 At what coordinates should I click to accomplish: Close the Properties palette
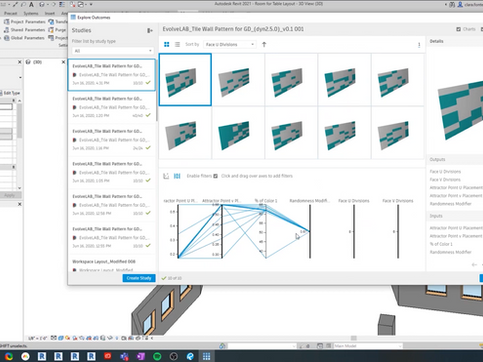(x=19, y=62)
